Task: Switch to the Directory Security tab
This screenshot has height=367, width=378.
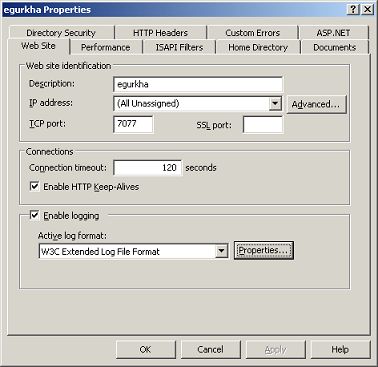Action: (61, 33)
